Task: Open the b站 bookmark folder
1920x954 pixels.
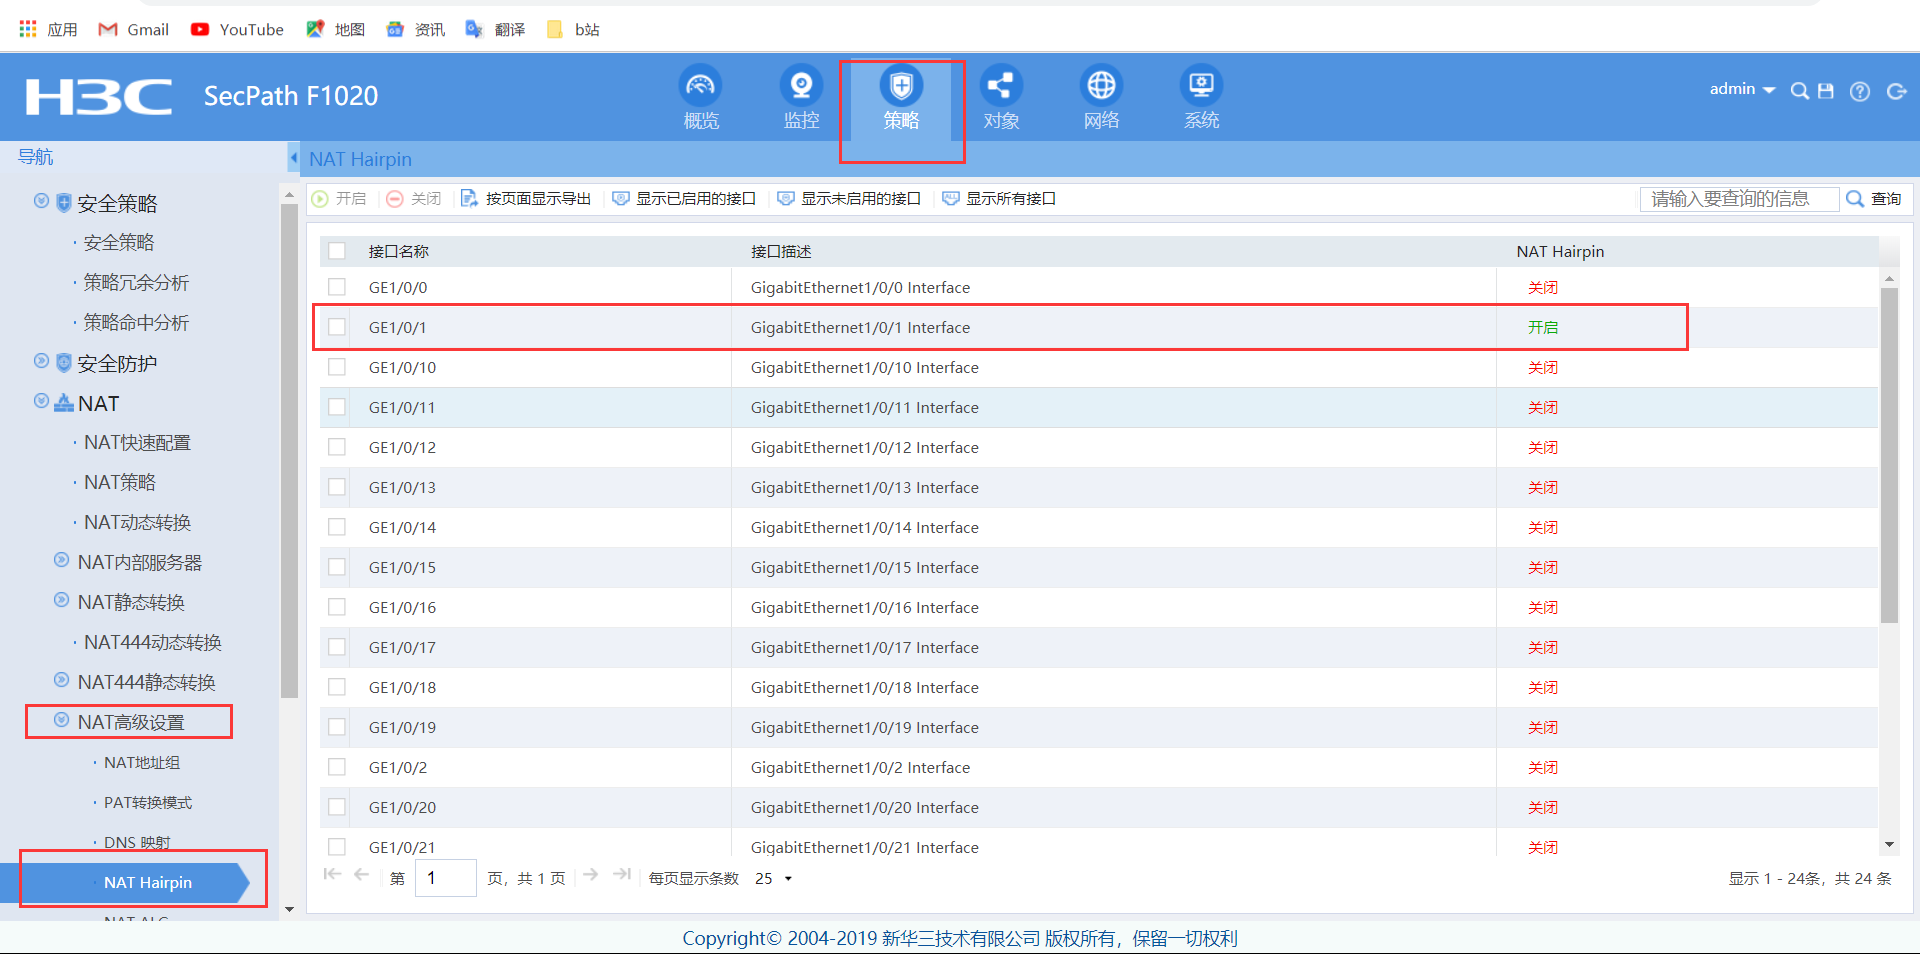Action: tap(573, 29)
